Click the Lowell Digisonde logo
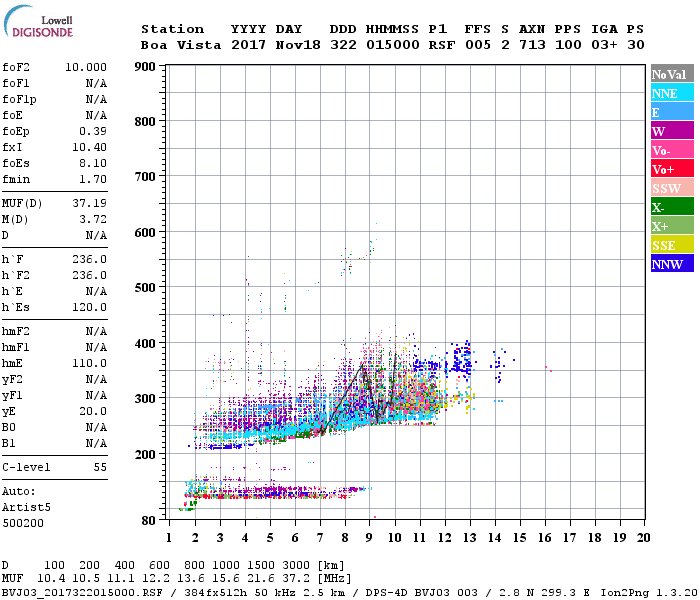This screenshot has width=700, height=600. 38,21
